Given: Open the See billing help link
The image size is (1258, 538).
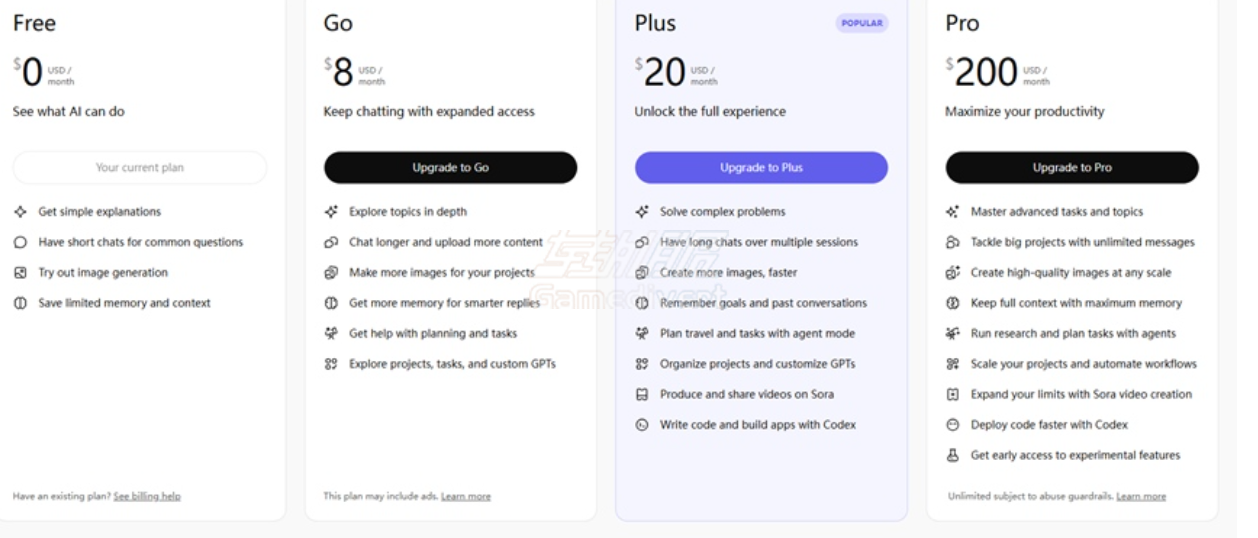Looking at the screenshot, I should pyautogui.click(x=147, y=496).
